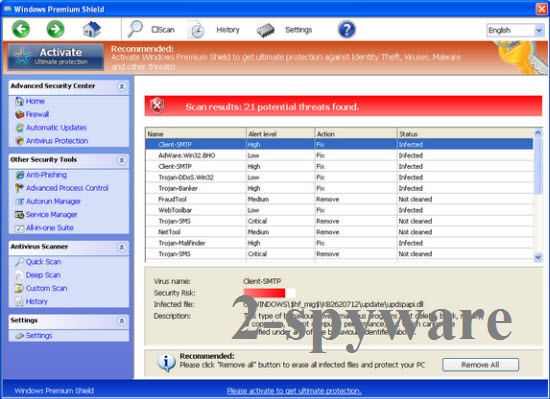Sort by the Alert level column header
This screenshot has width=550, height=399.
tap(280, 134)
